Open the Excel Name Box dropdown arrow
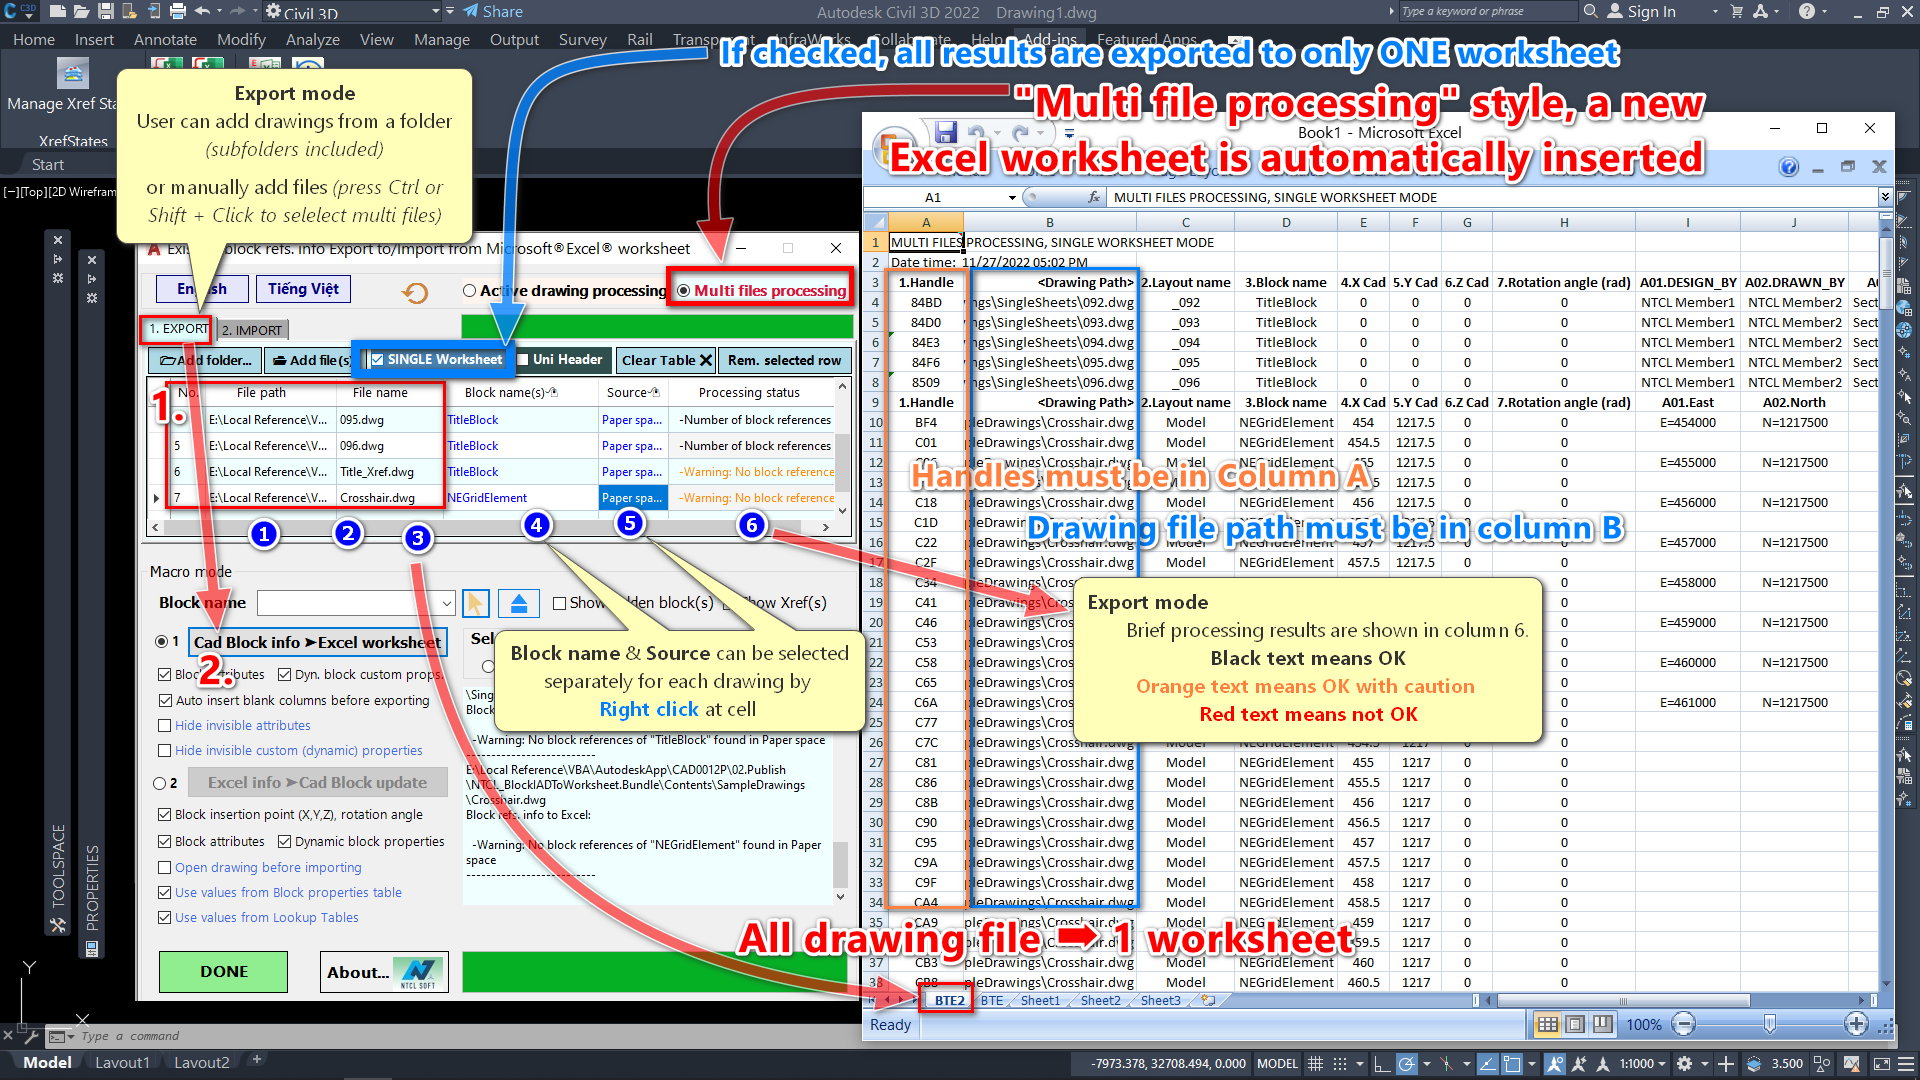 coord(1012,198)
